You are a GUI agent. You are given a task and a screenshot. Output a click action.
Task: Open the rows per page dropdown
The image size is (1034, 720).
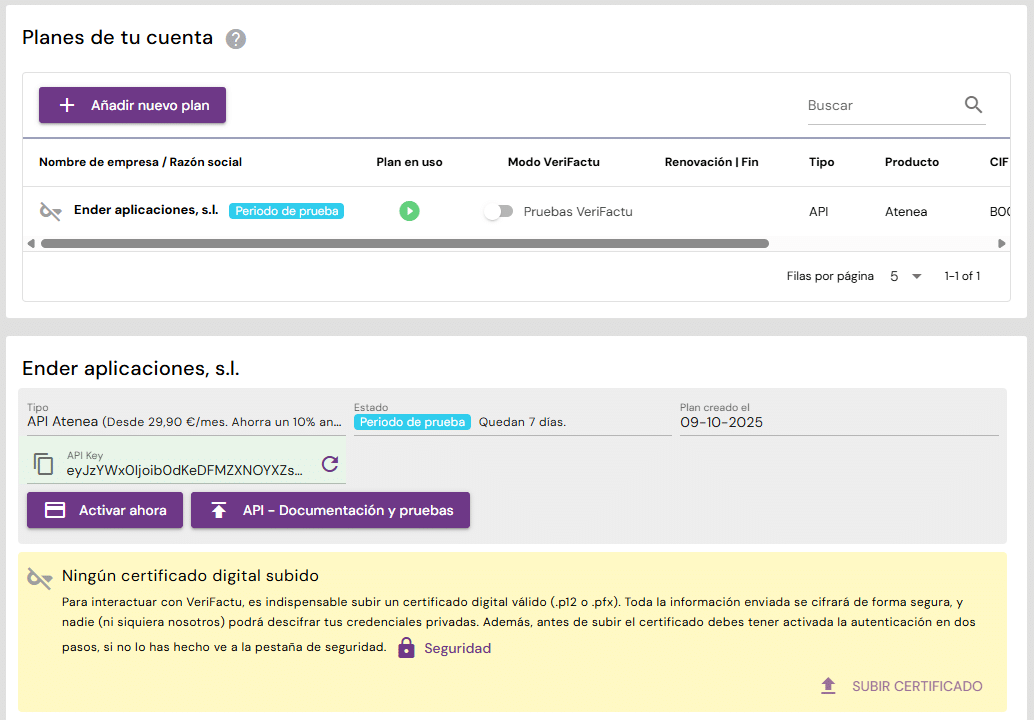click(x=906, y=276)
